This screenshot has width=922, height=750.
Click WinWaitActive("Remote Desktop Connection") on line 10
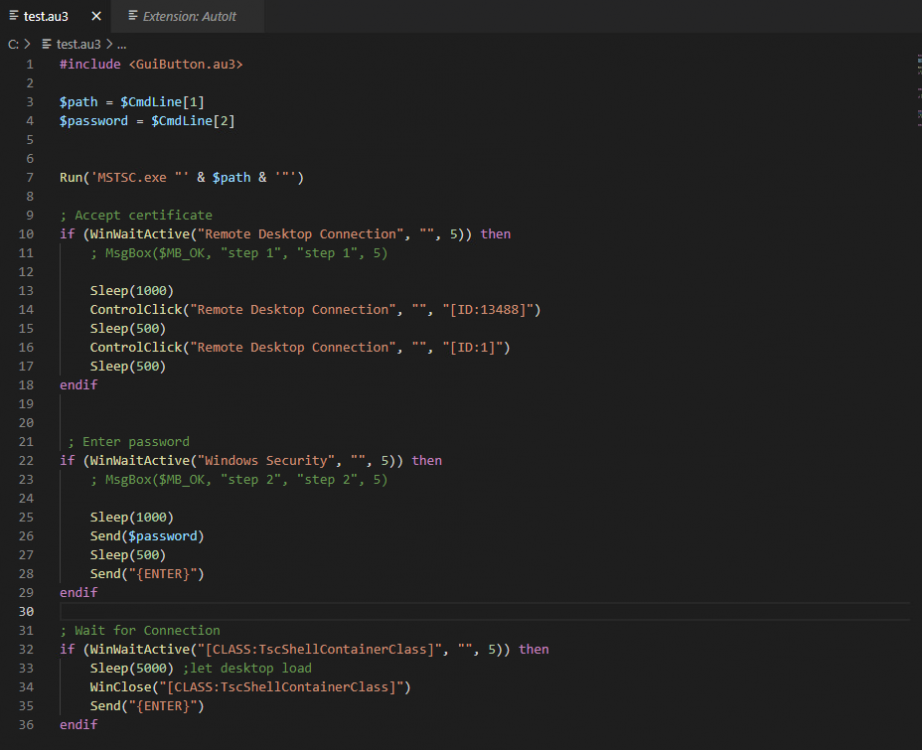[x=277, y=234]
